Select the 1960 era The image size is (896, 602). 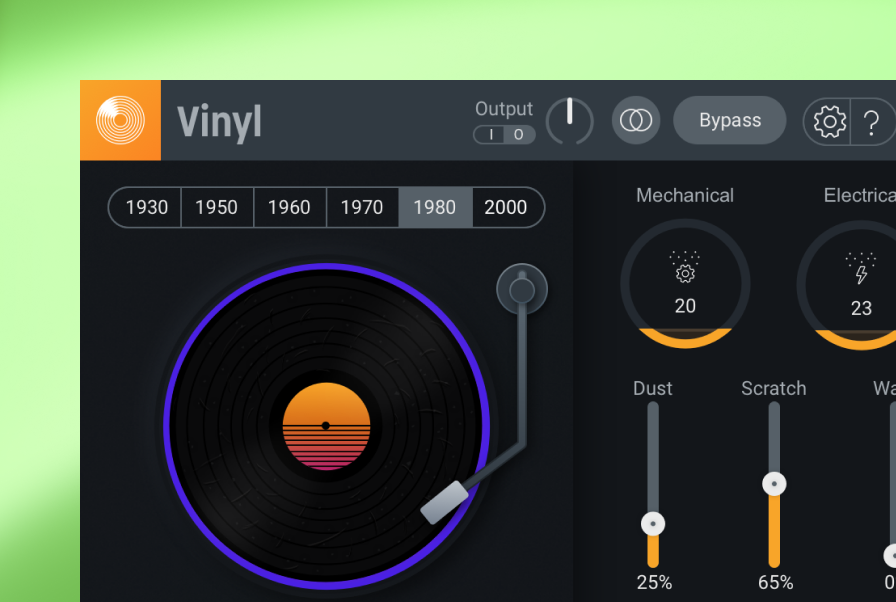289,207
